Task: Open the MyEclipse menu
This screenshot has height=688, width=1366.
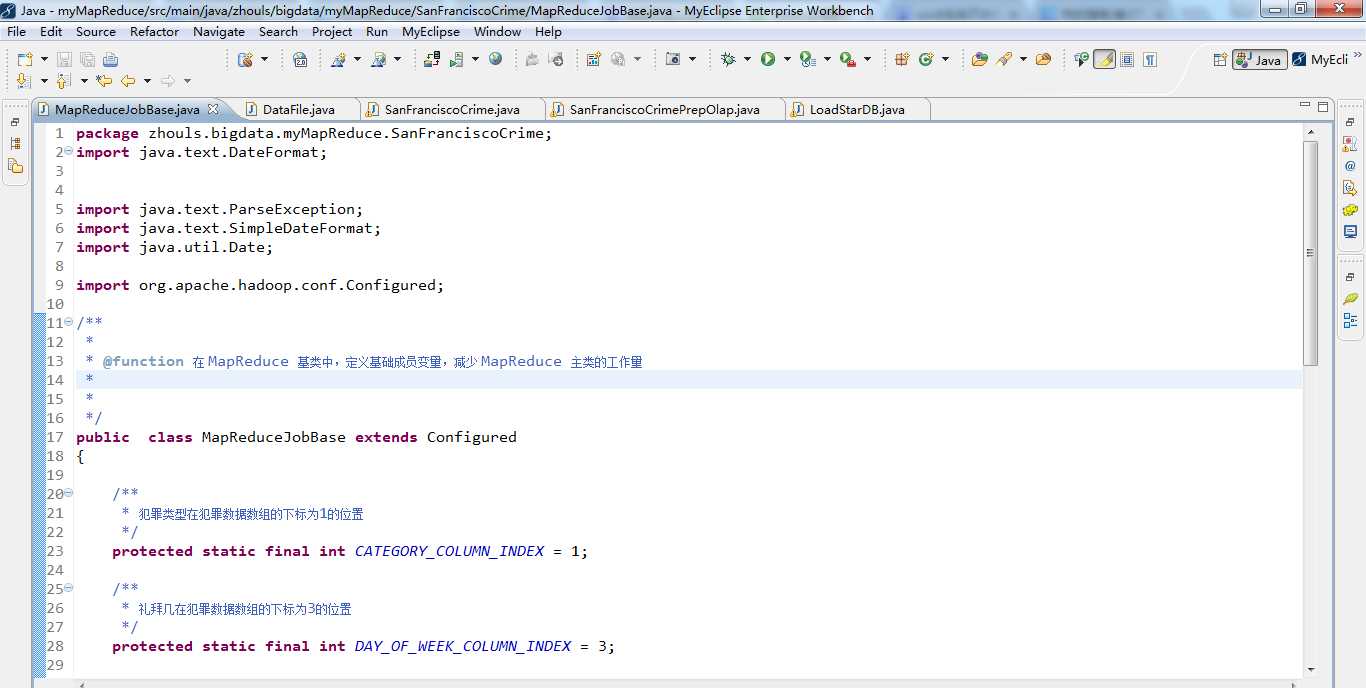Action: tap(431, 31)
